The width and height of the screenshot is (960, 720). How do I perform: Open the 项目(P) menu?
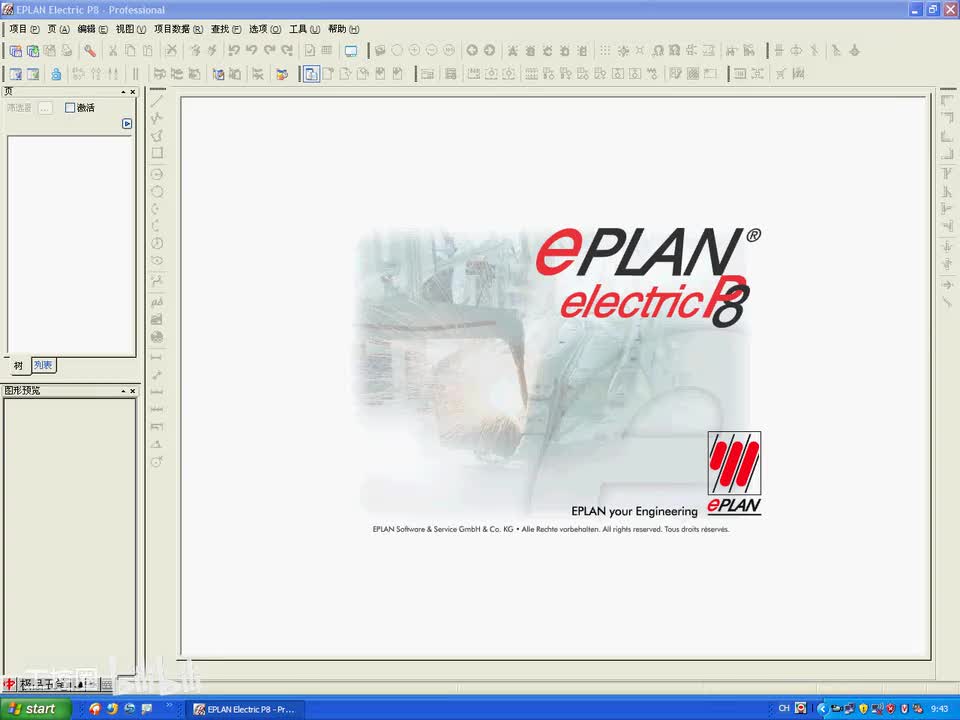[x=24, y=29]
